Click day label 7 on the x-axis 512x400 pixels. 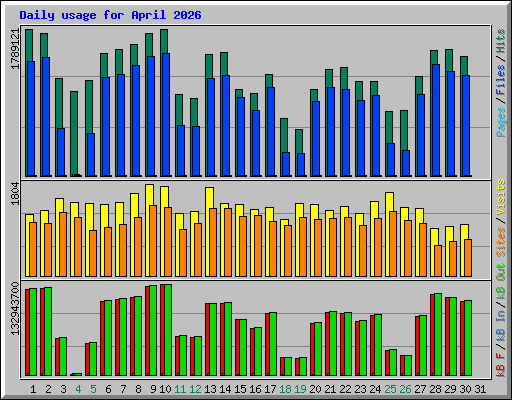[x=123, y=389]
